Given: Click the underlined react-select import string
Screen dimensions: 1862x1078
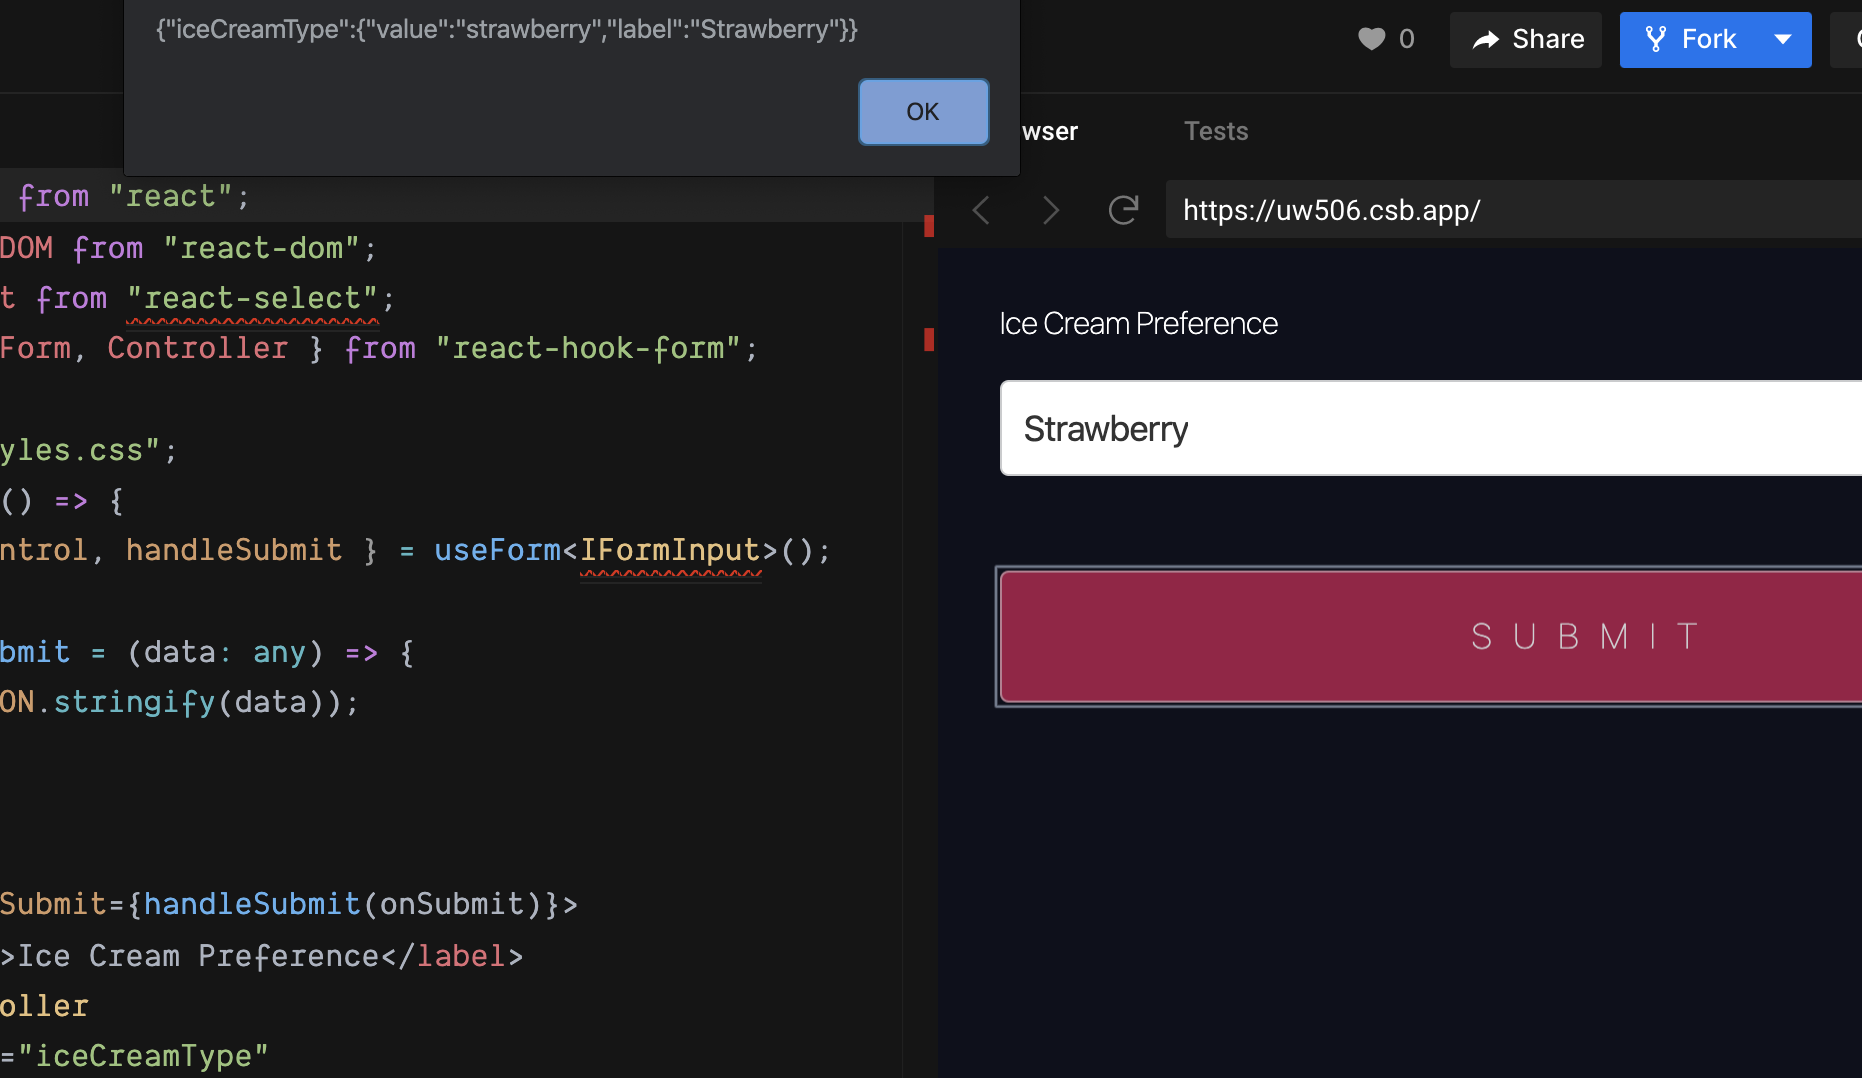Looking at the screenshot, I should coord(253,297).
